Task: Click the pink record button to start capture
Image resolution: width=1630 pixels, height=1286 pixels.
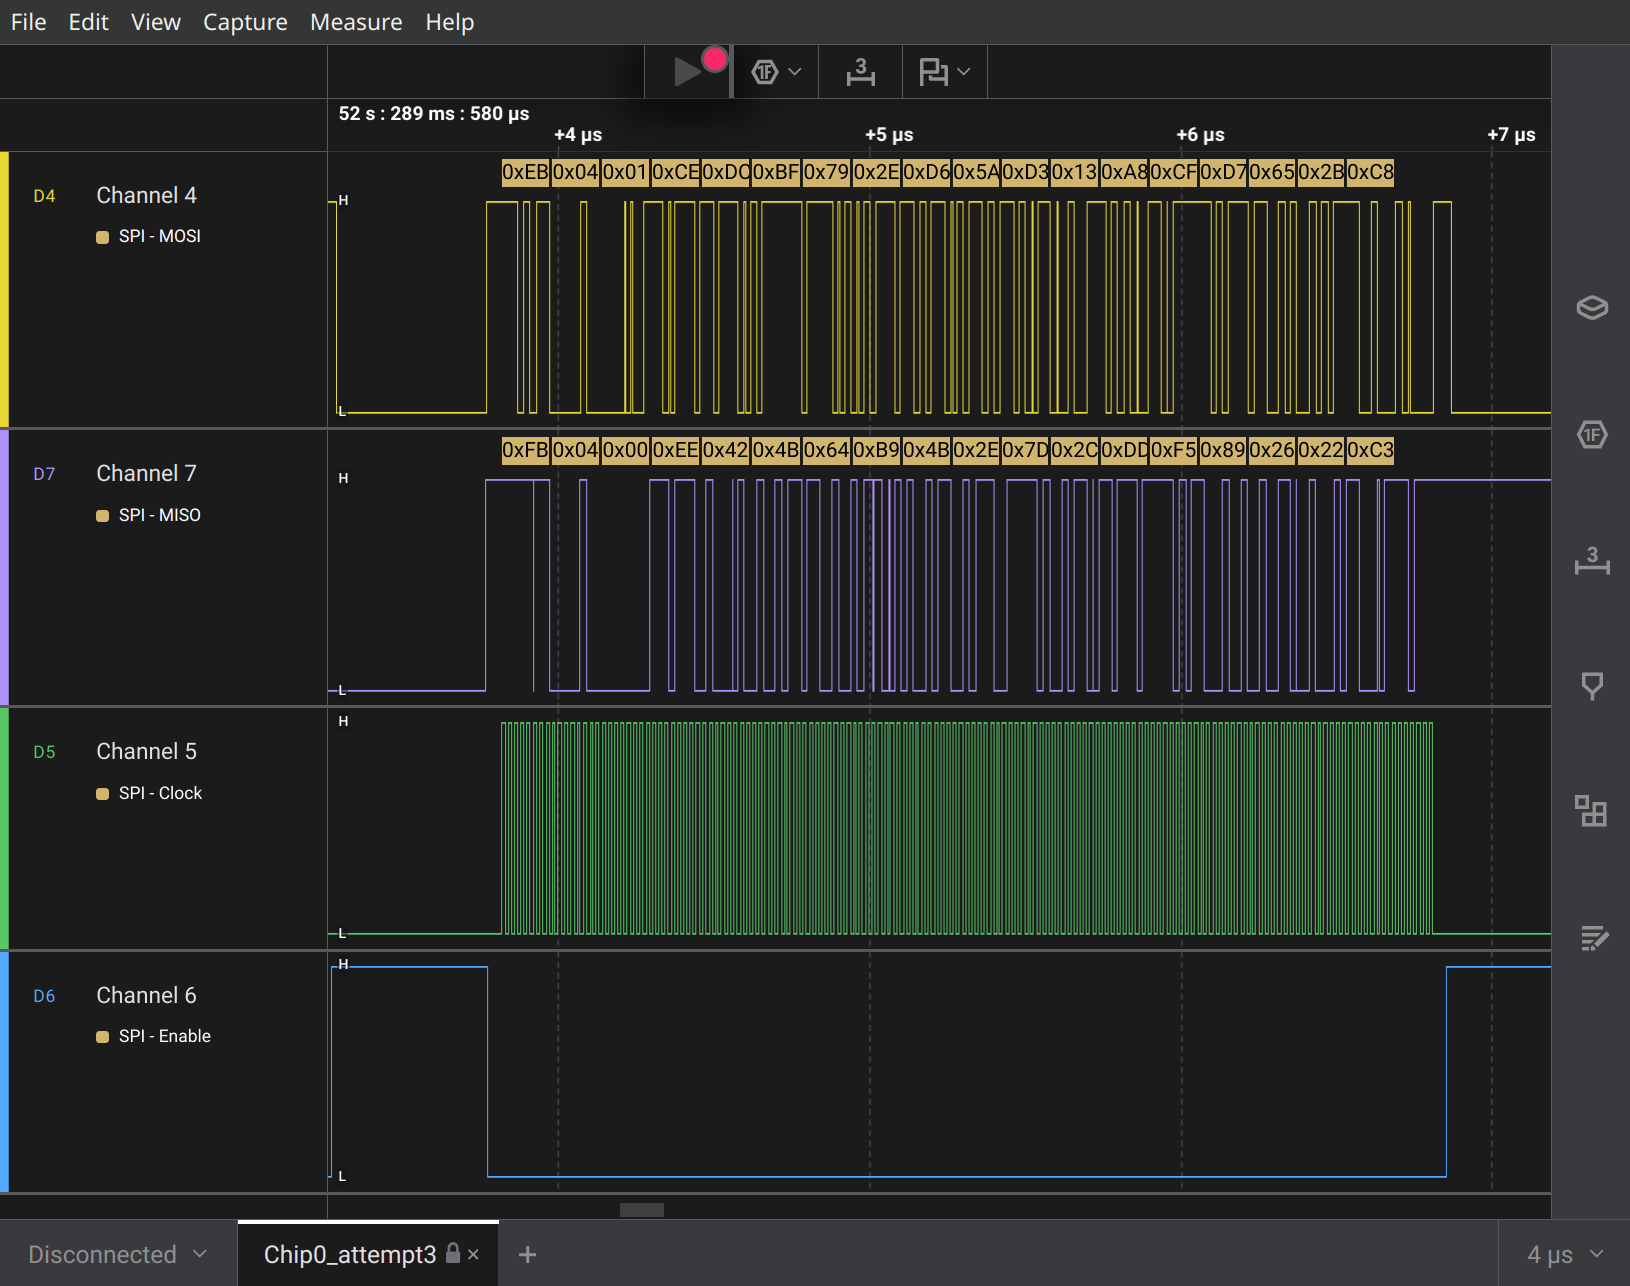Action: (x=714, y=59)
